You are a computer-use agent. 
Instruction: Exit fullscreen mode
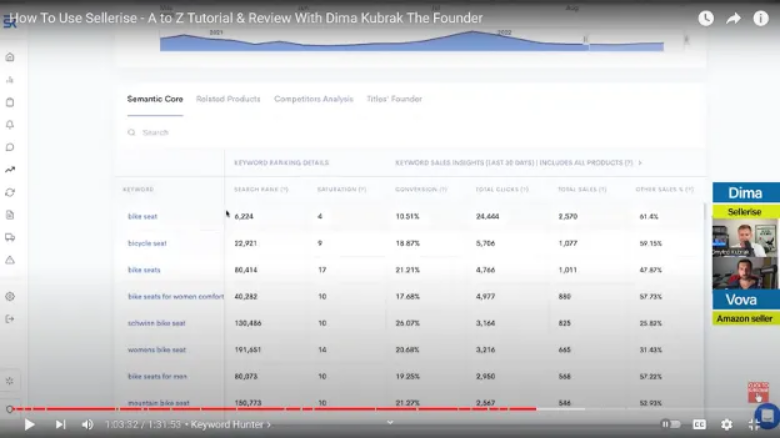754,425
